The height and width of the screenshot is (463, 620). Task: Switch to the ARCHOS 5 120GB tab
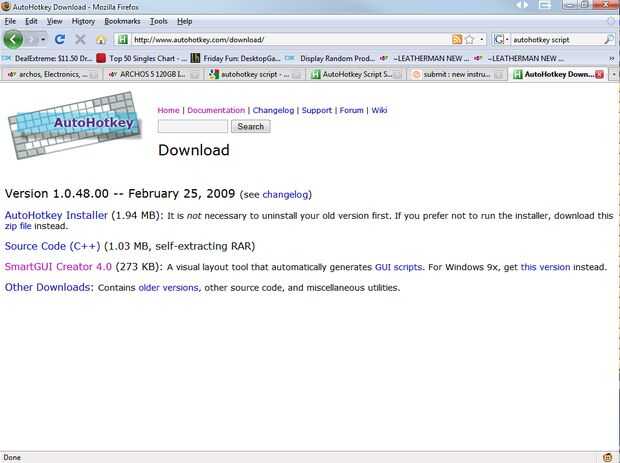coord(154,74)
